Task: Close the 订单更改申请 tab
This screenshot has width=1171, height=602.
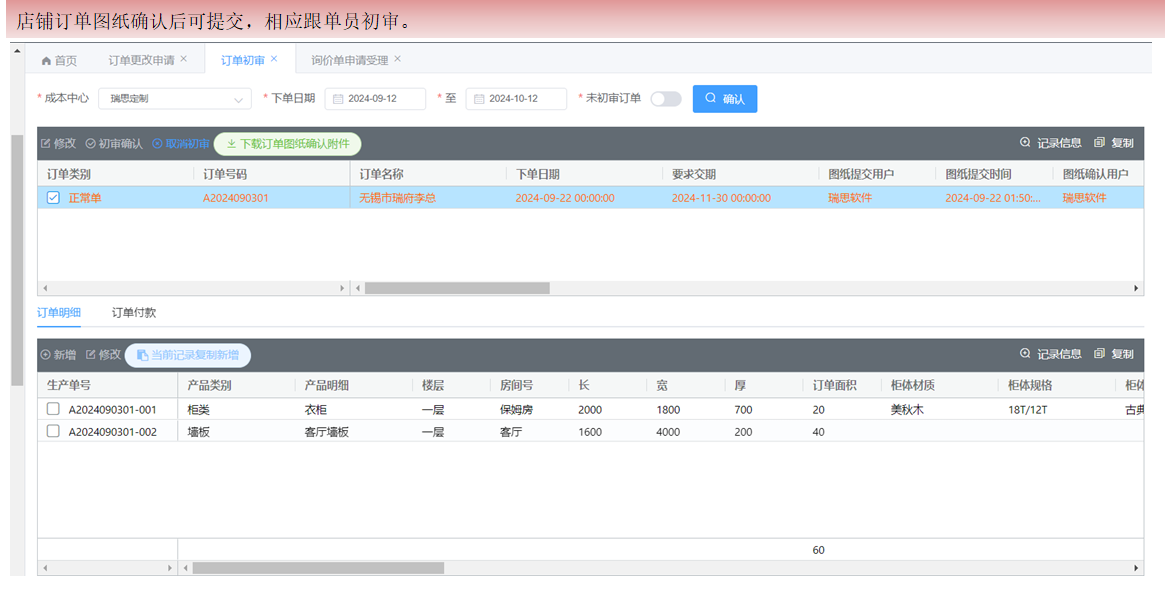Action: [x=184, y=59]
